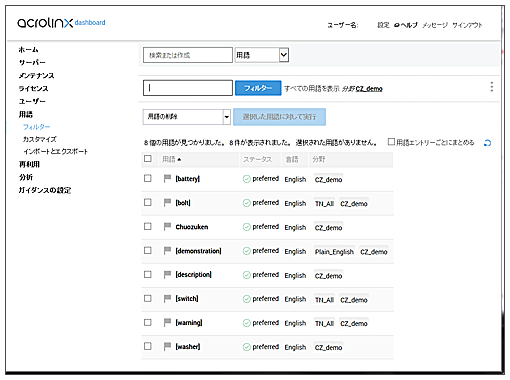Click the Acrolinx dashboard logo
This screenshot has height=380, width=510.
point(61,23)
